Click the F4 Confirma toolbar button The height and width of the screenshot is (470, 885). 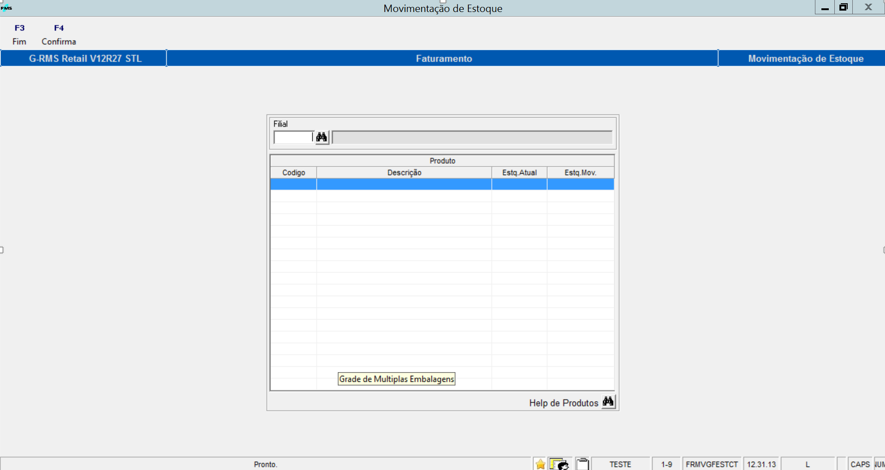coord(59,34)
